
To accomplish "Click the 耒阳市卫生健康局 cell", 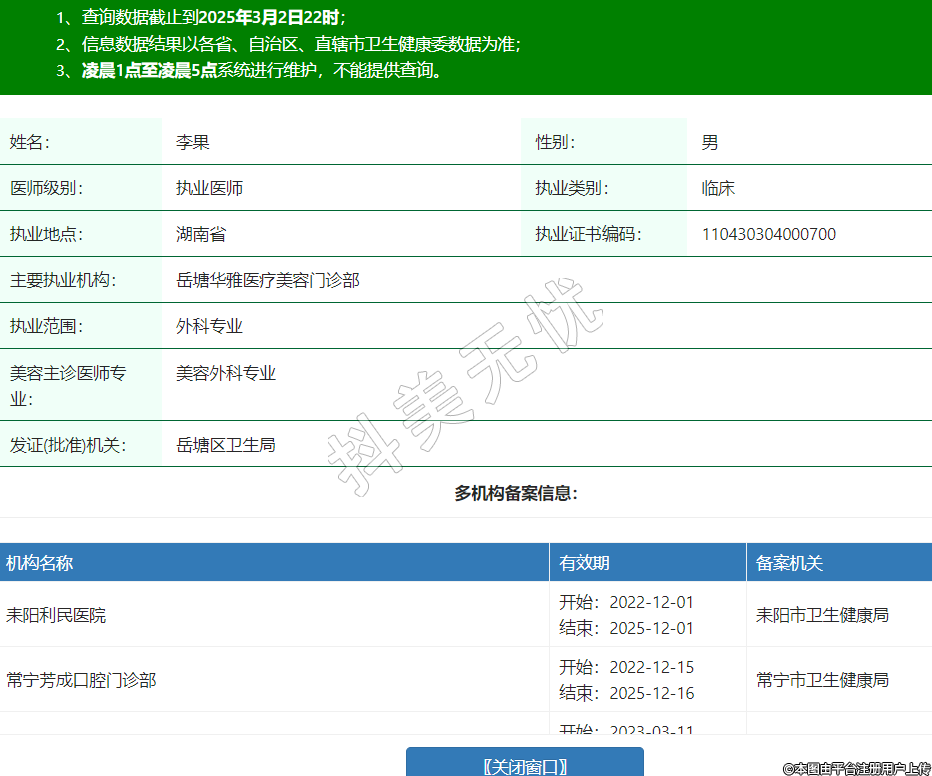I will pyautogui.click(x=822, y=615).
